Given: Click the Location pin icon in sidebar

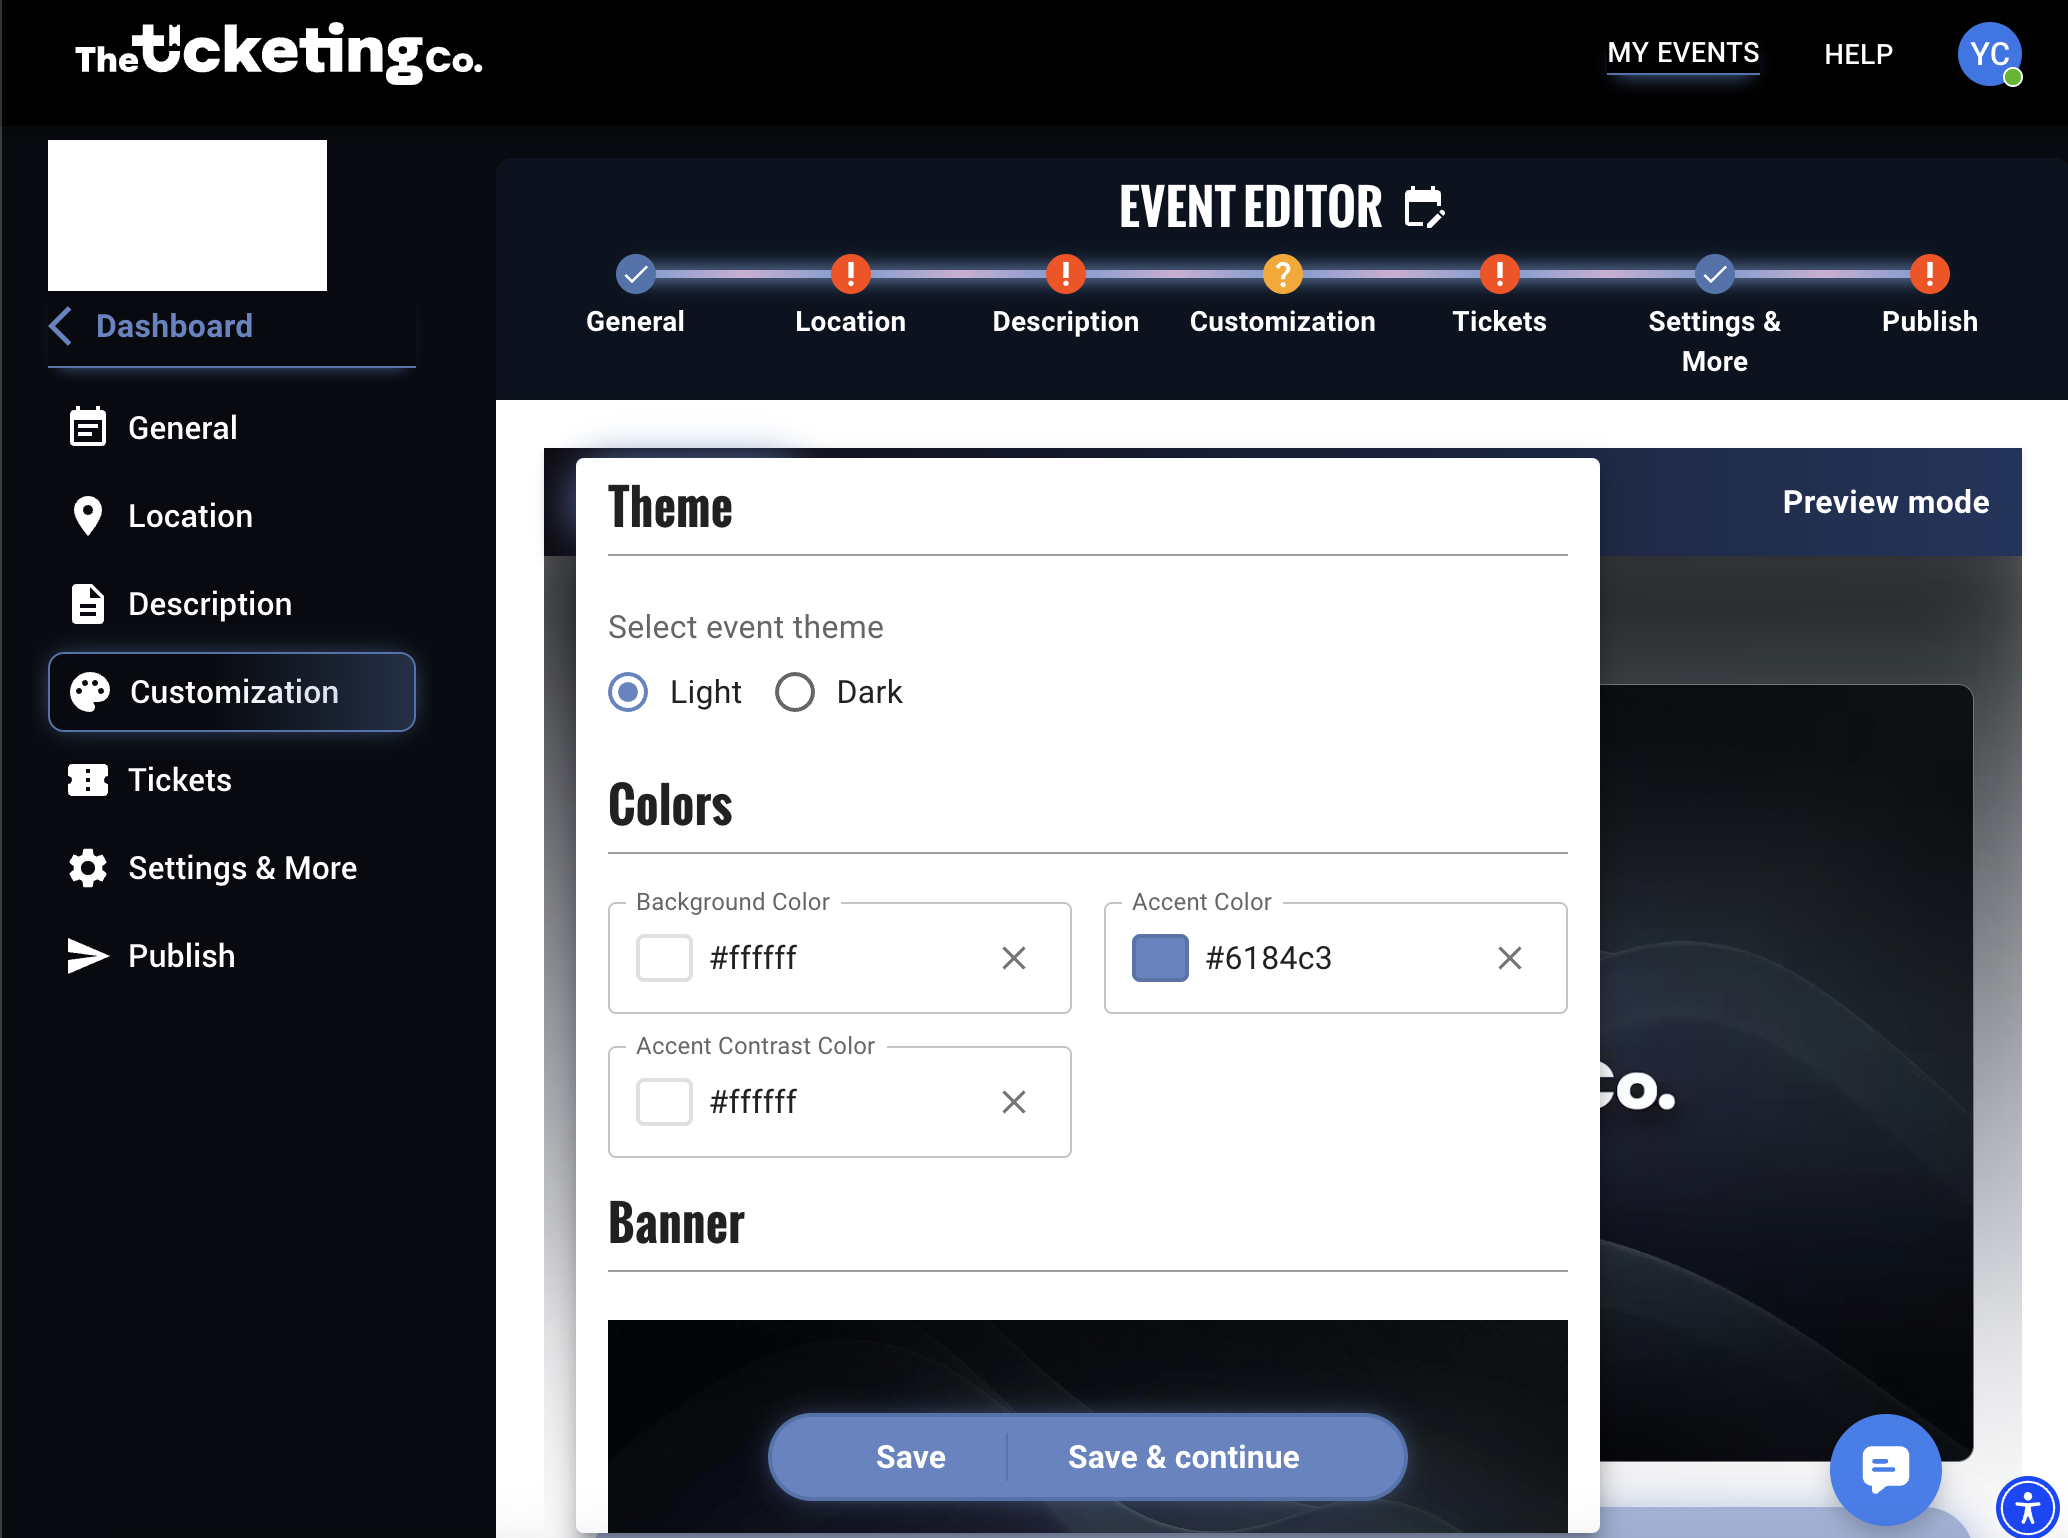Looking at the screenshot, I should [87, 516].
